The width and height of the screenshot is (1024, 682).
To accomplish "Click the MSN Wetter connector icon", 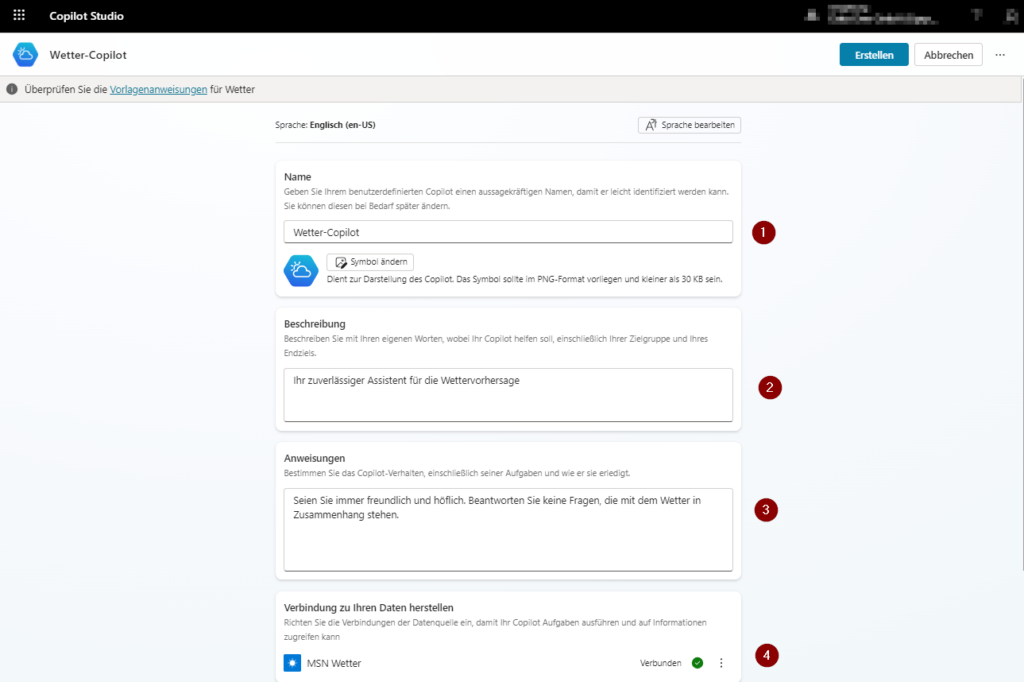I will (291, 662).
